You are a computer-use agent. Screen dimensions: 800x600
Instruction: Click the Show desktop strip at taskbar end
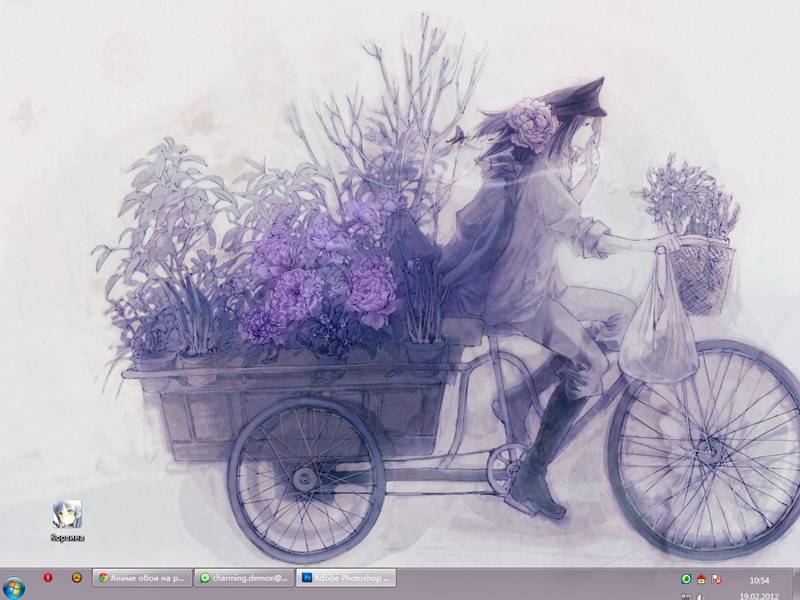tap(795, 584)
